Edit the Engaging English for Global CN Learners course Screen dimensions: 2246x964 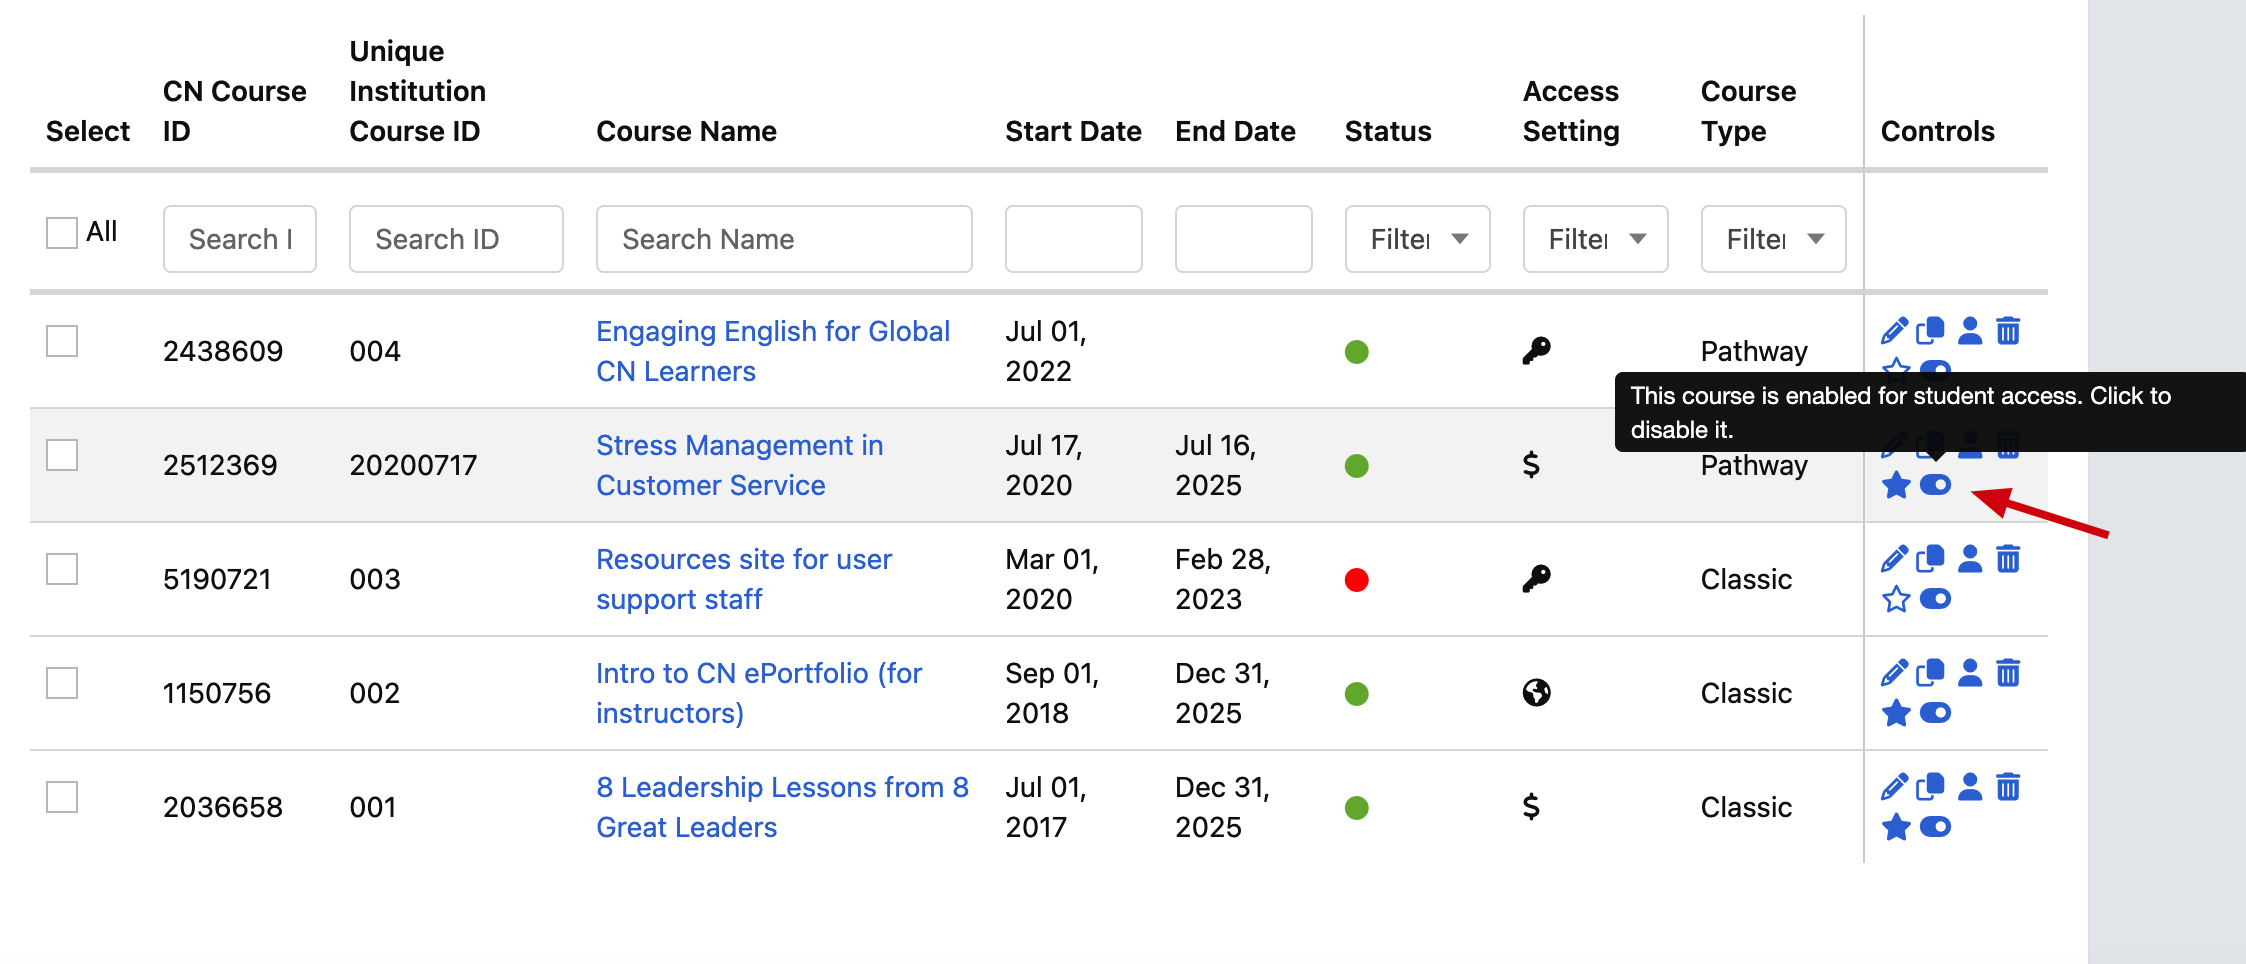[x=1895, y=331]
